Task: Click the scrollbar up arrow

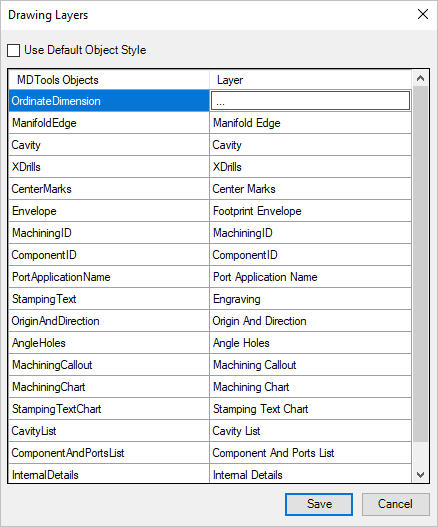Action: 420,78
